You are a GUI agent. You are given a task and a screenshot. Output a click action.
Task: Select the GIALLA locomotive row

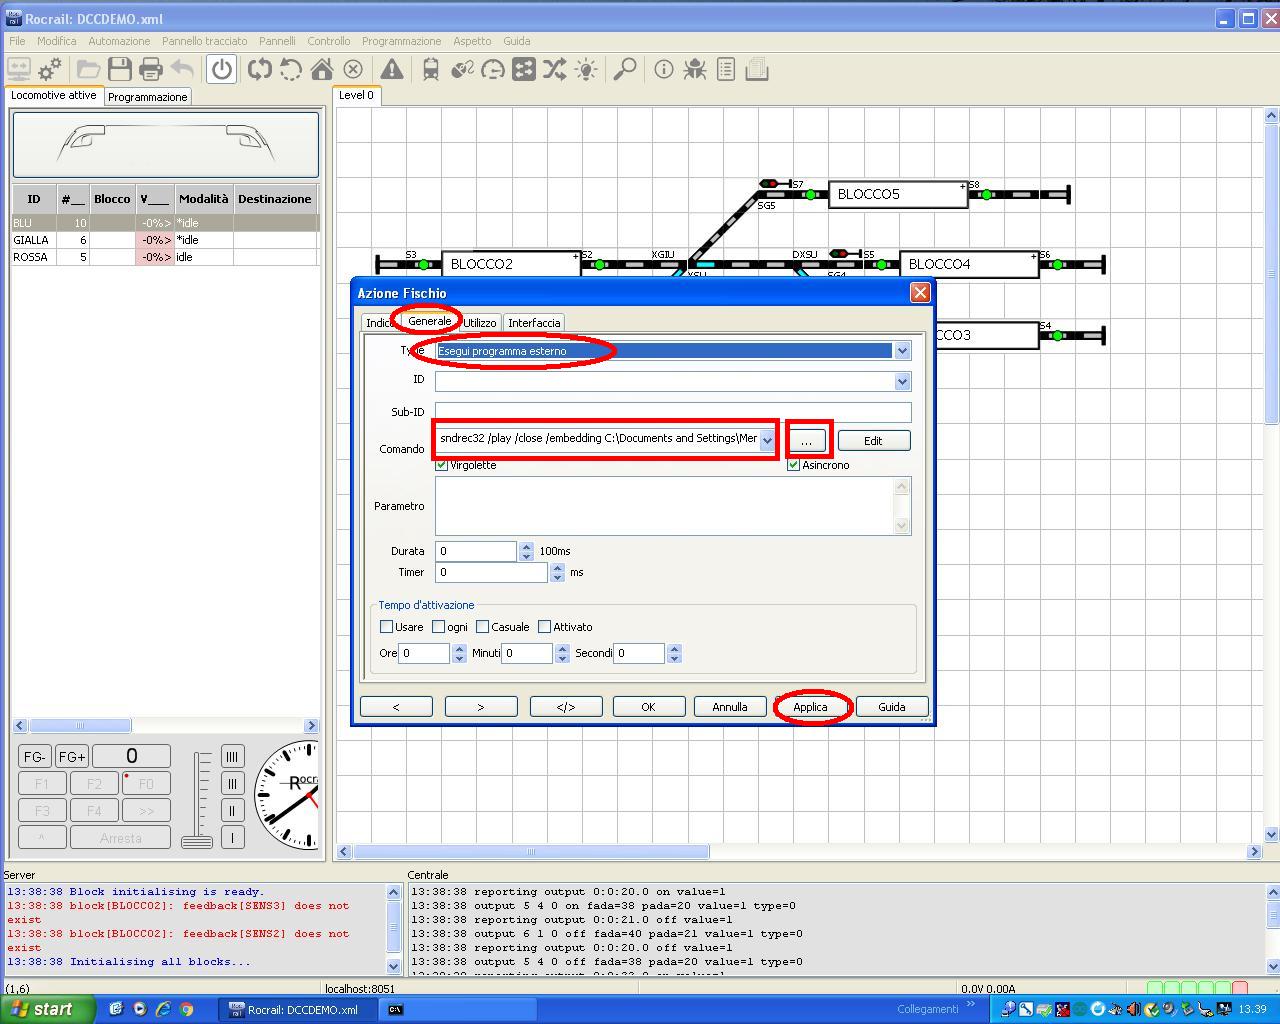[x=165, y=240]
